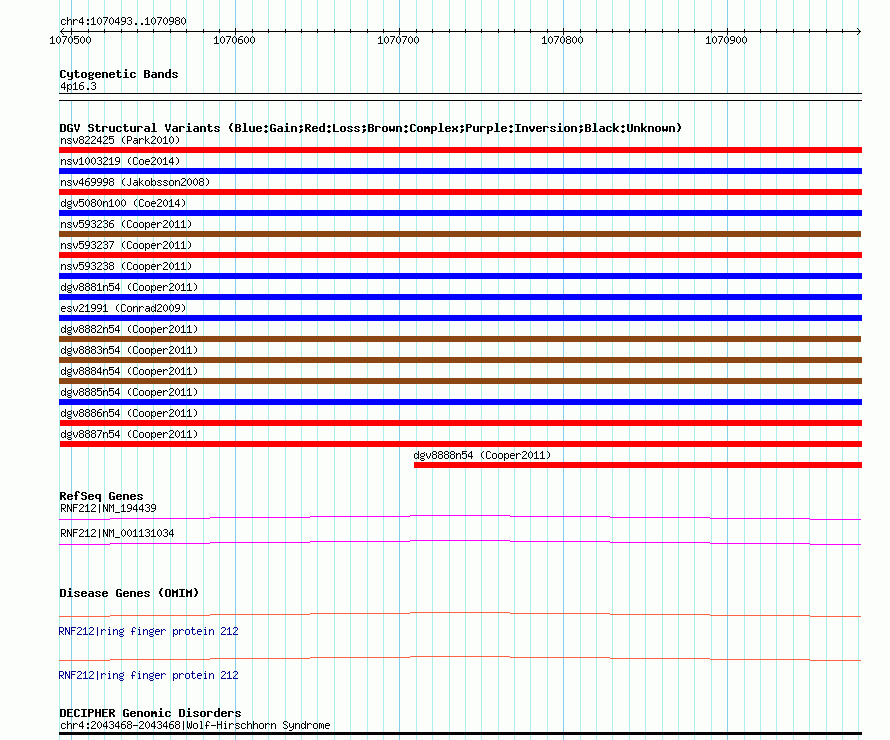890x740 pixels.
Task: Select variant label nsv593237 (Cooper2011)
Action: pos(126,245)
